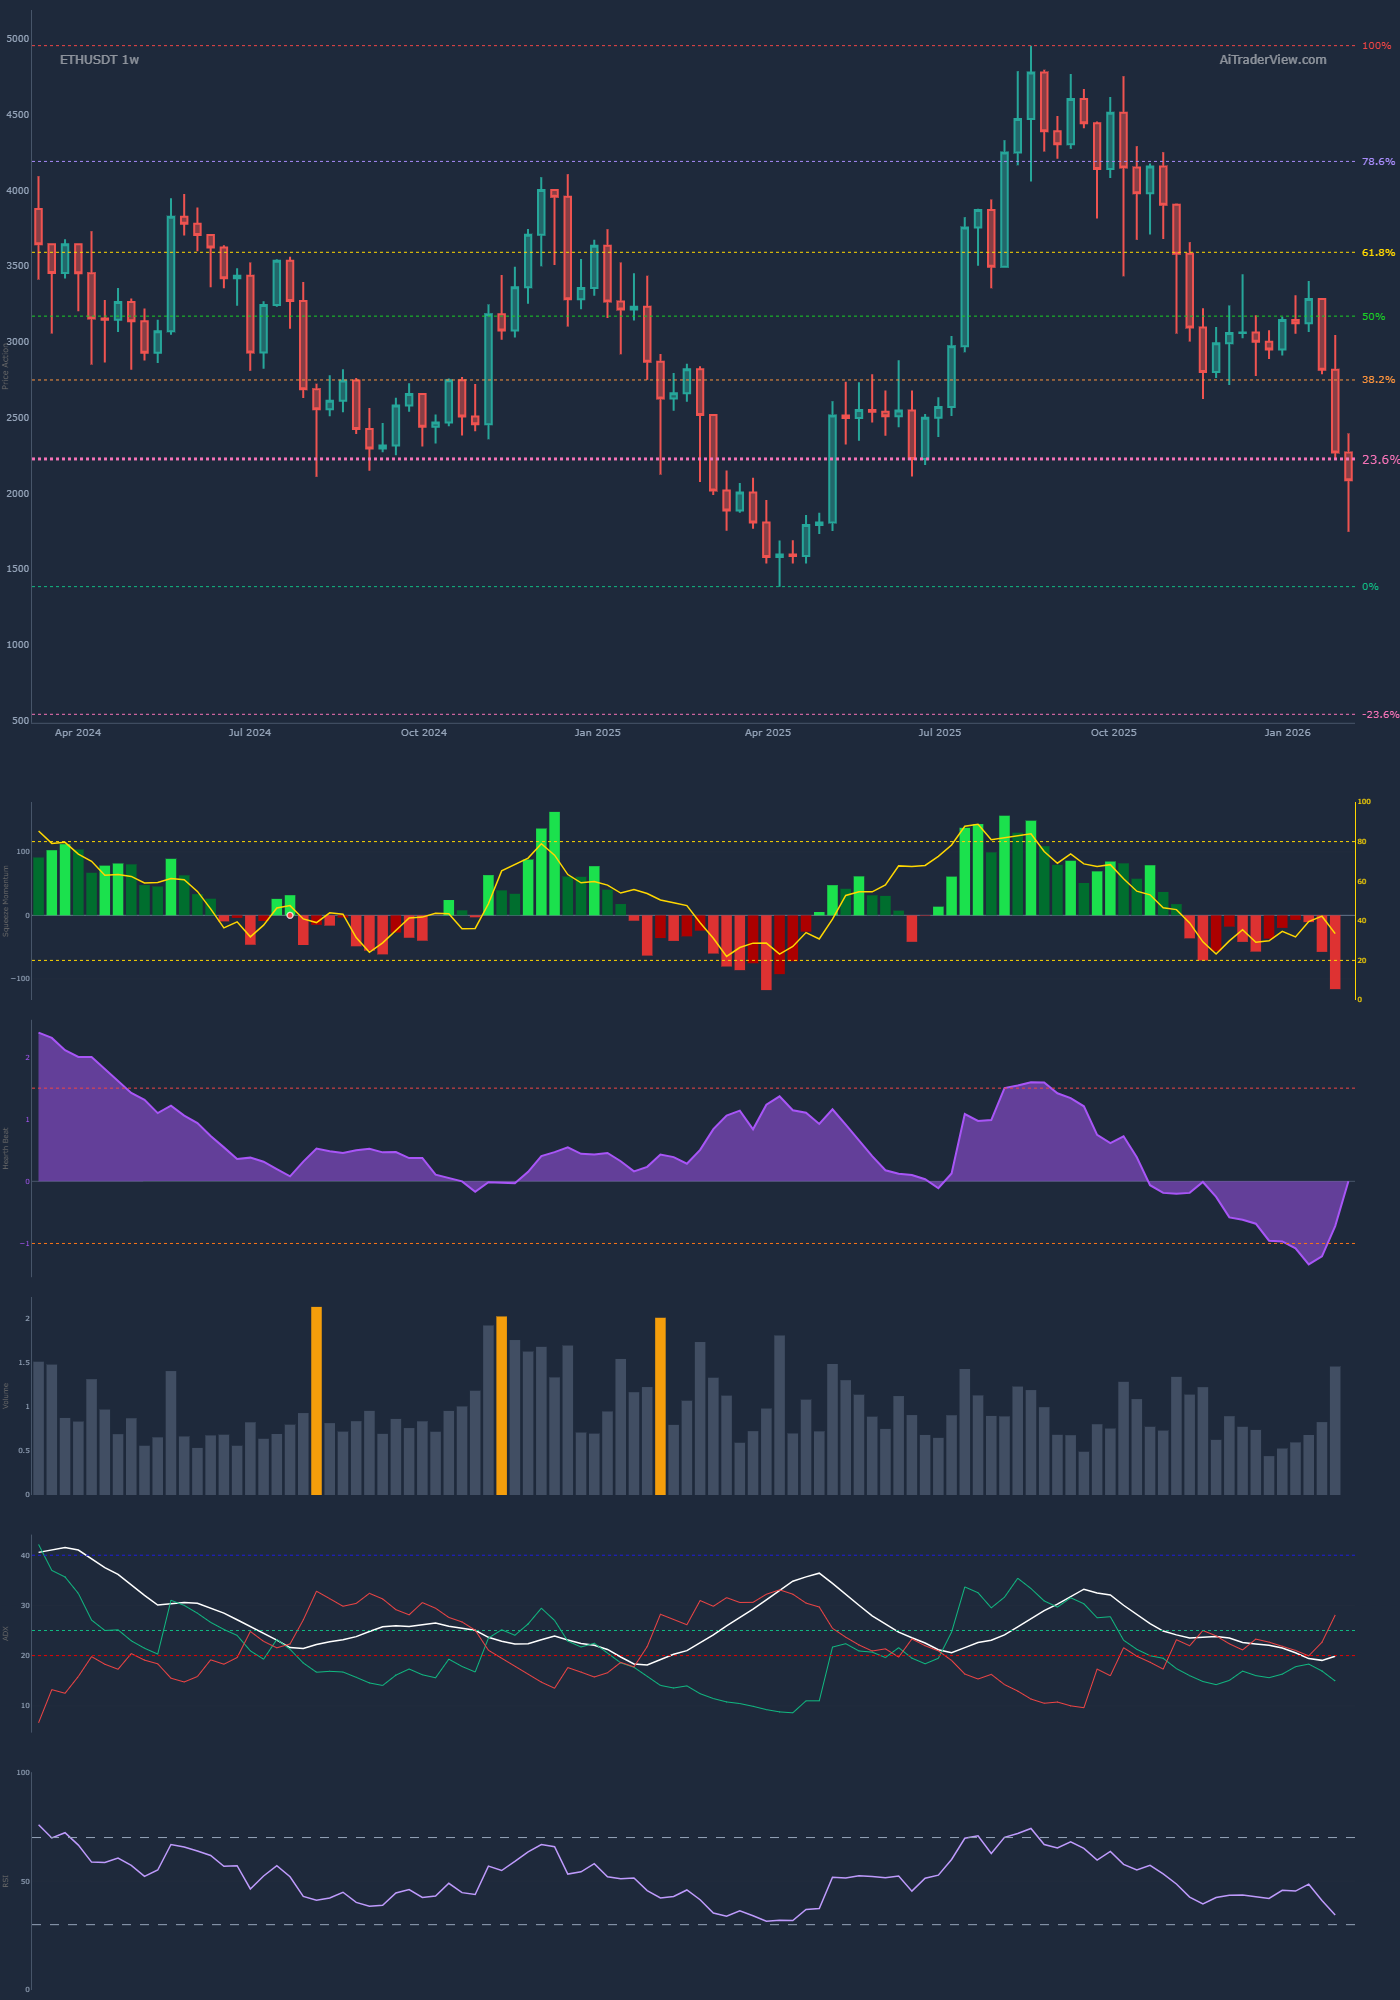This screenshot has height=2000, width=1400.
Task: Click the last orange volume spike bar
Action: tap(660, 1405)
